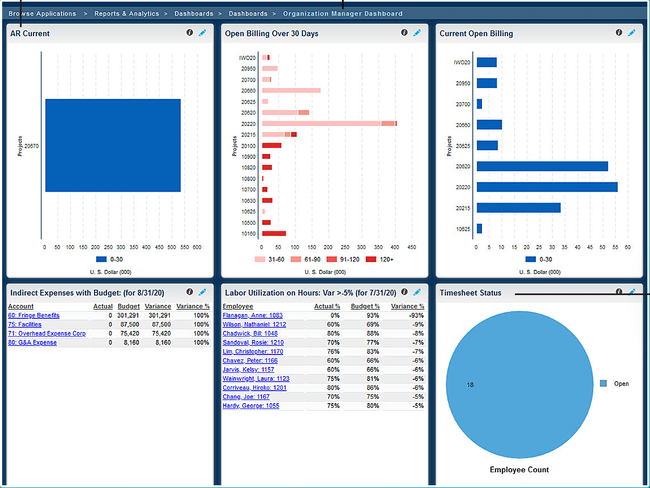Edit the Indirect Expenses with Budget panel
This screenshot has width=650, height=488.
203,292
